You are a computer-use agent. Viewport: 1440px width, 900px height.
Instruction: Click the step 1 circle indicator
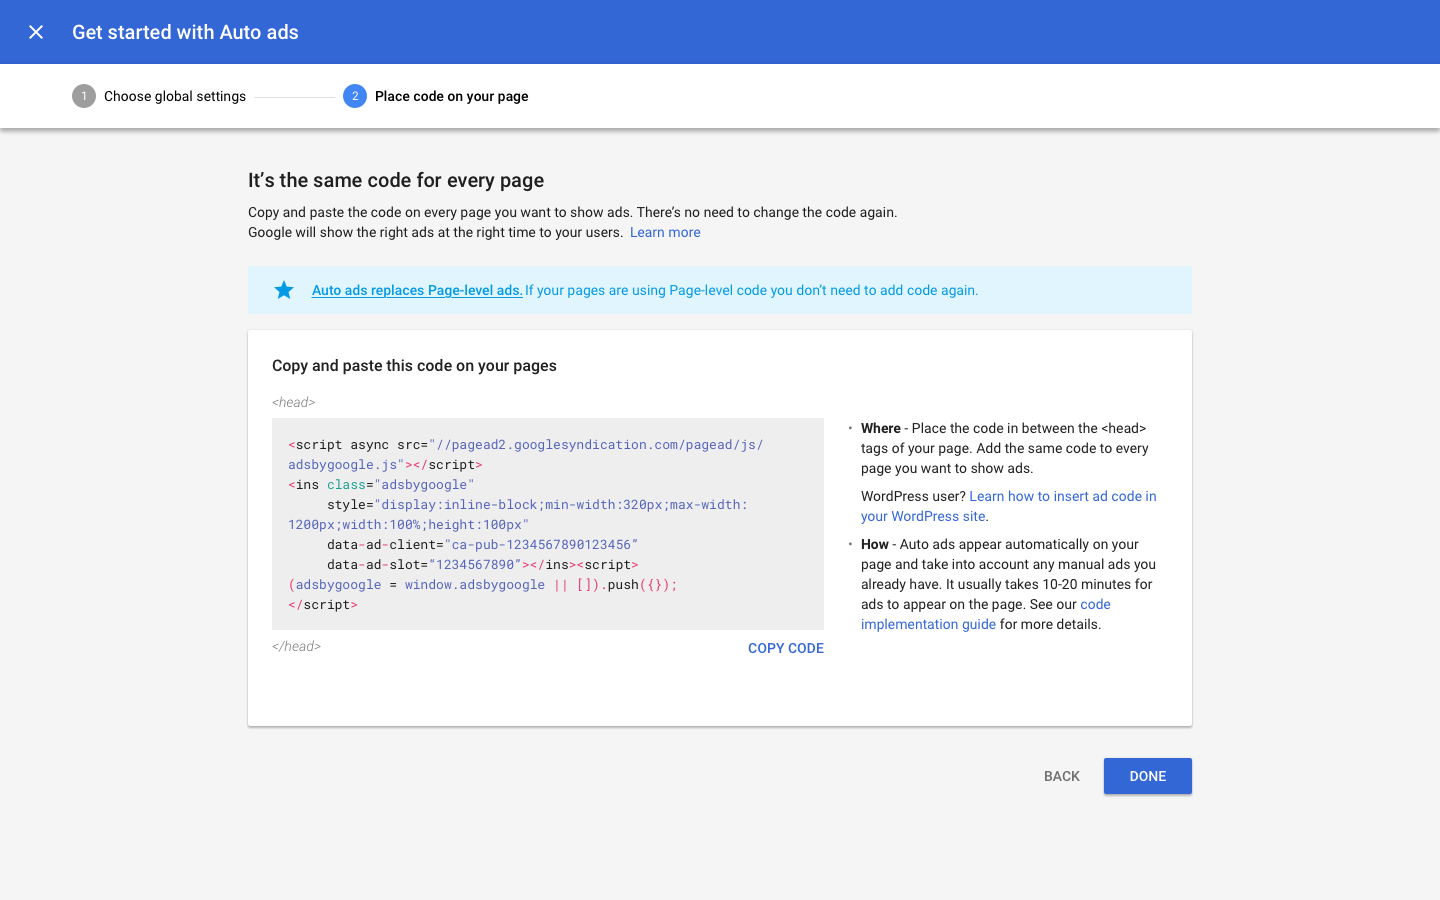click(84, 96)
